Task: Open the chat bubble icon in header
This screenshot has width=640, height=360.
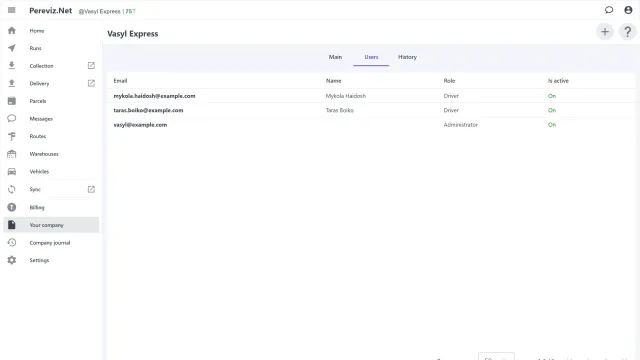Action: pyautogui.click(x=609, y=10)
